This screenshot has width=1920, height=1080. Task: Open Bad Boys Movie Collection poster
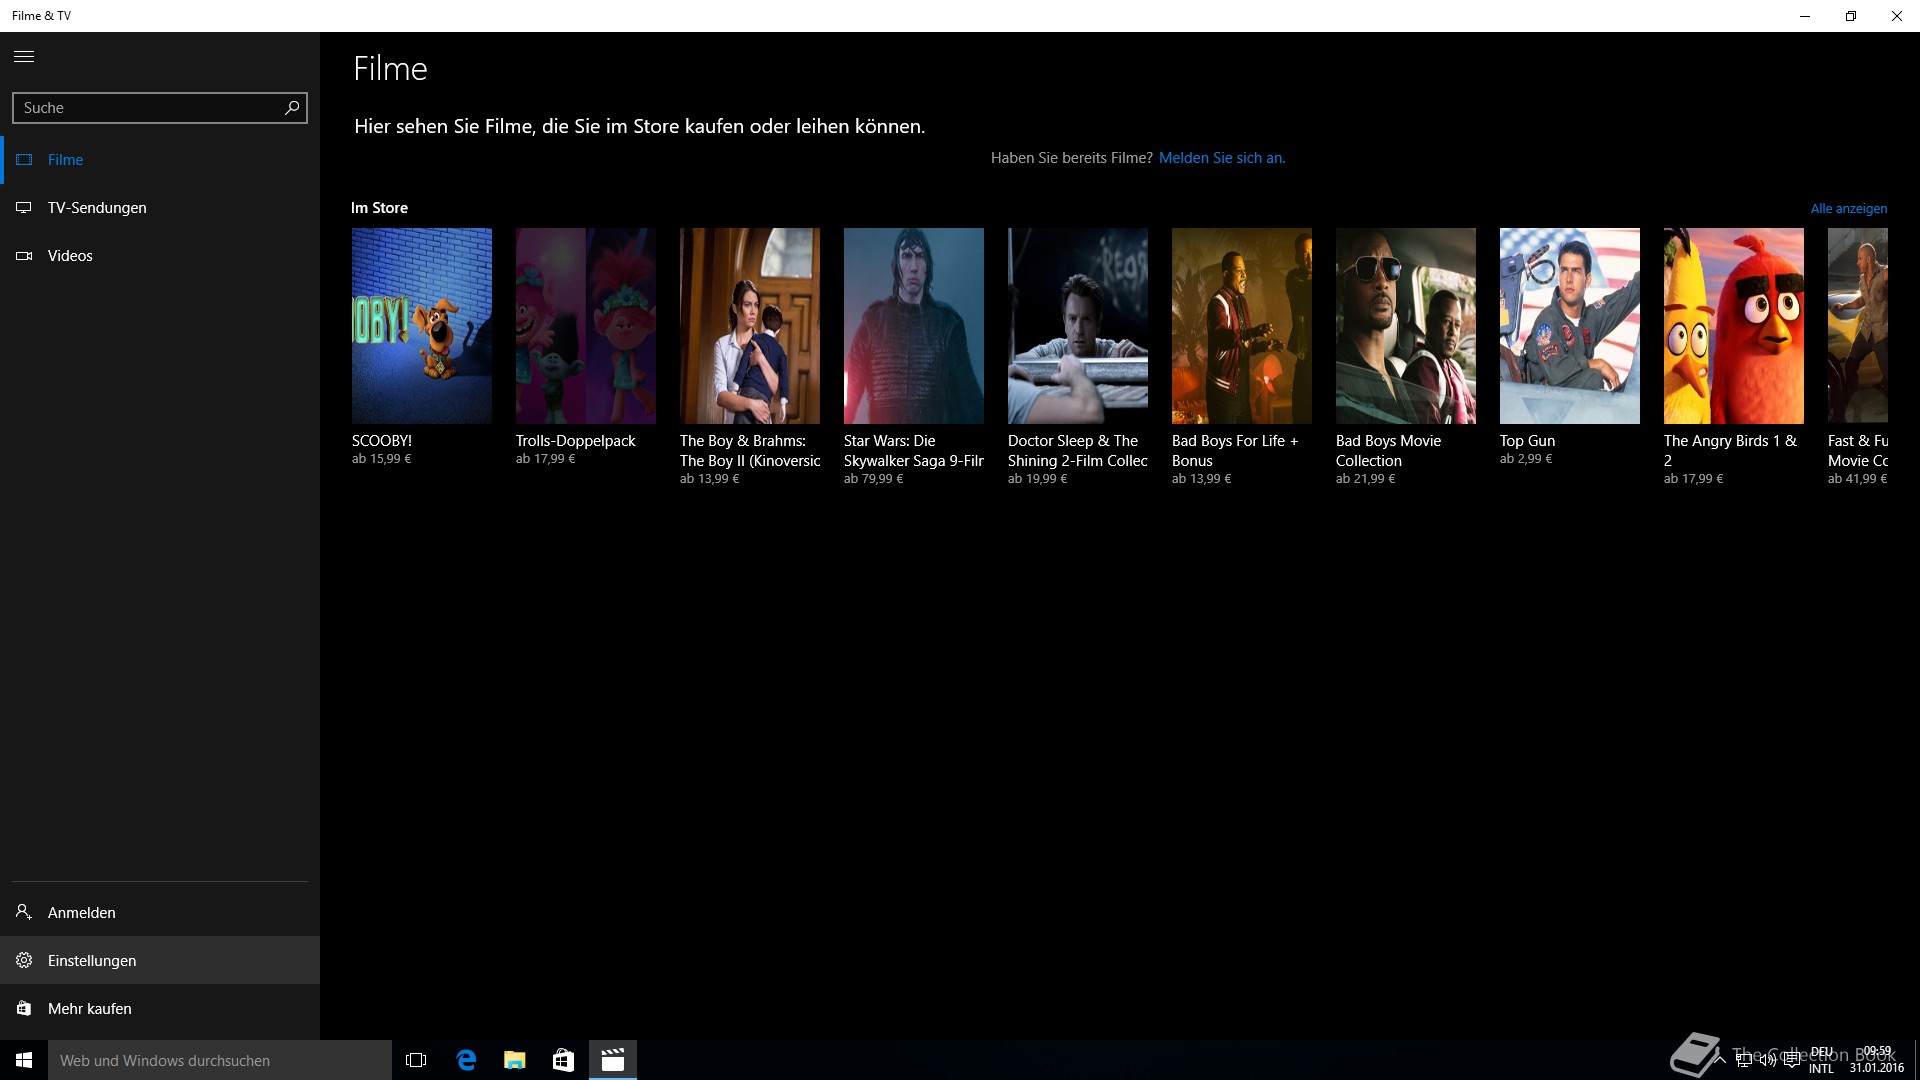(x=1406, y=326)
